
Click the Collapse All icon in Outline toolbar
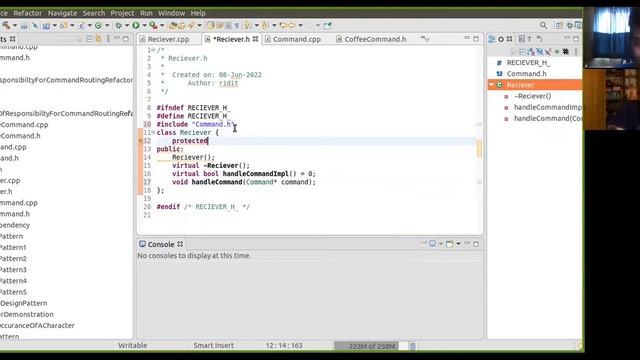click(x=523, y=52)
